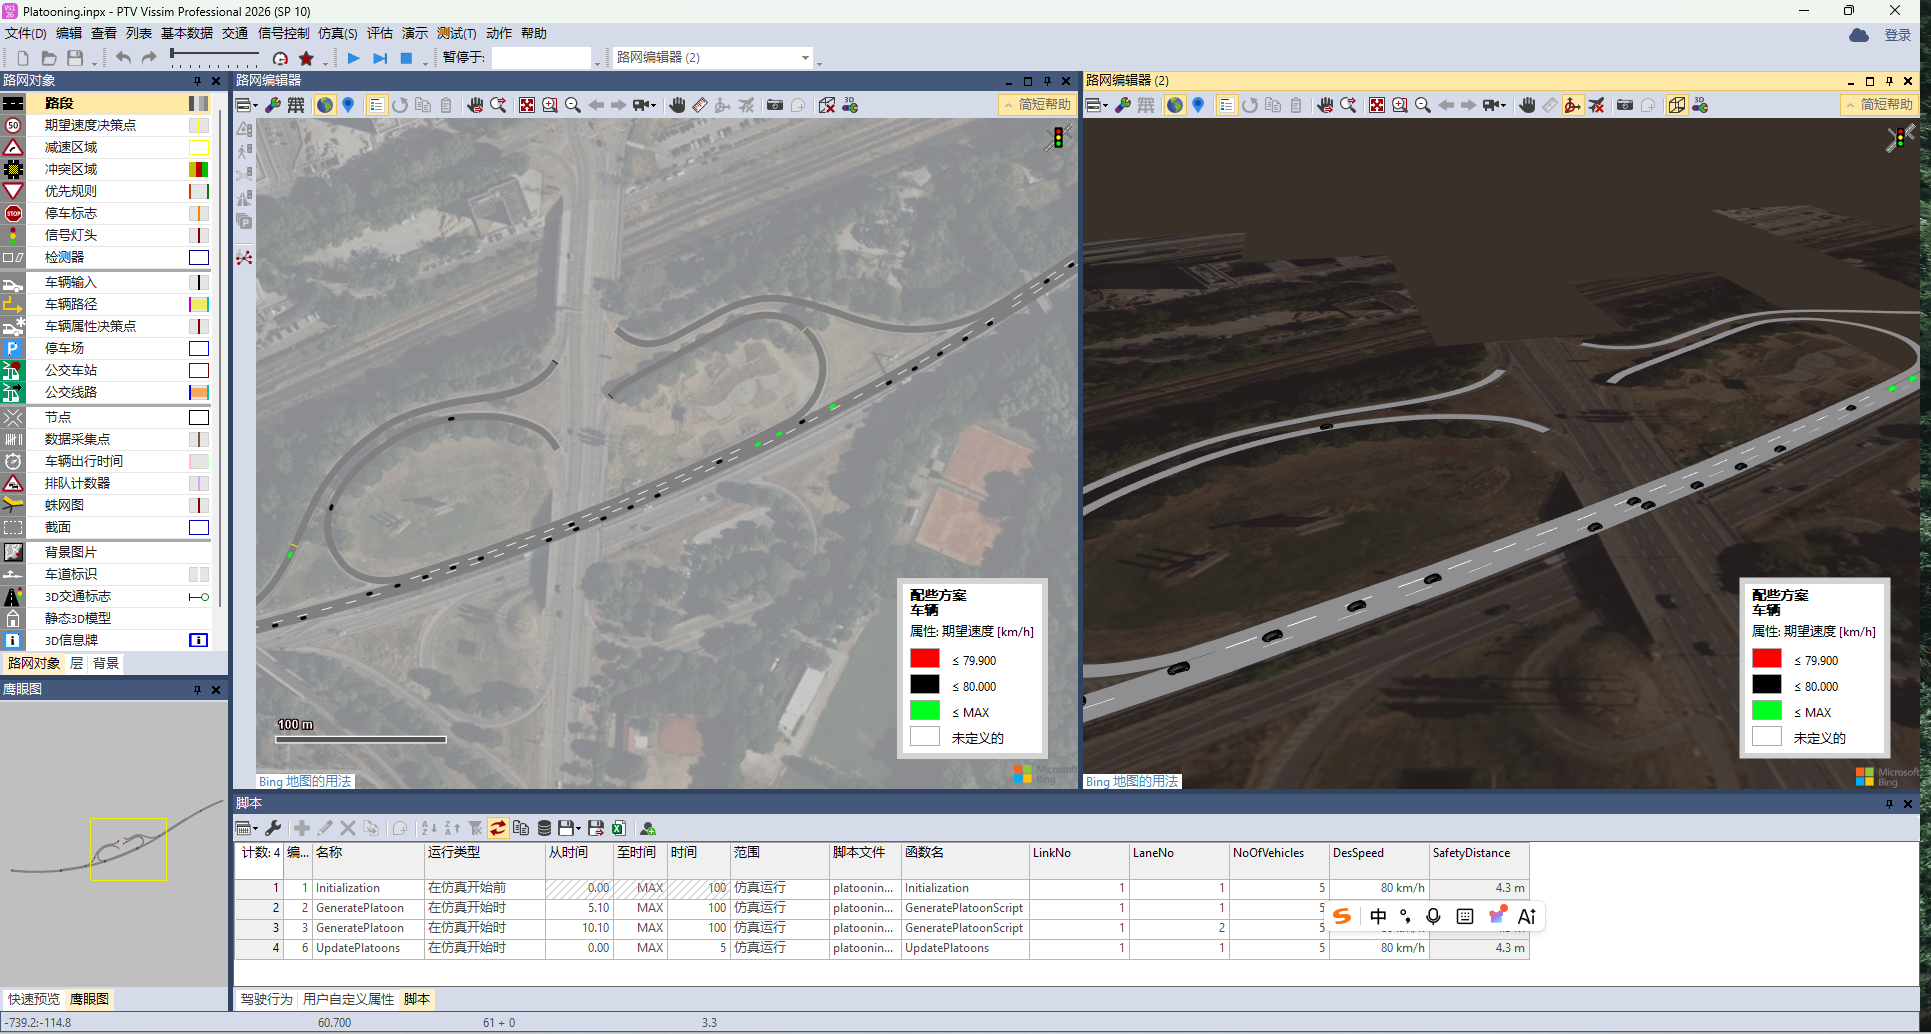Open camera position dropdown in left editor
The width and height of the screenshot is (1931, 1034).
(645, 105)
